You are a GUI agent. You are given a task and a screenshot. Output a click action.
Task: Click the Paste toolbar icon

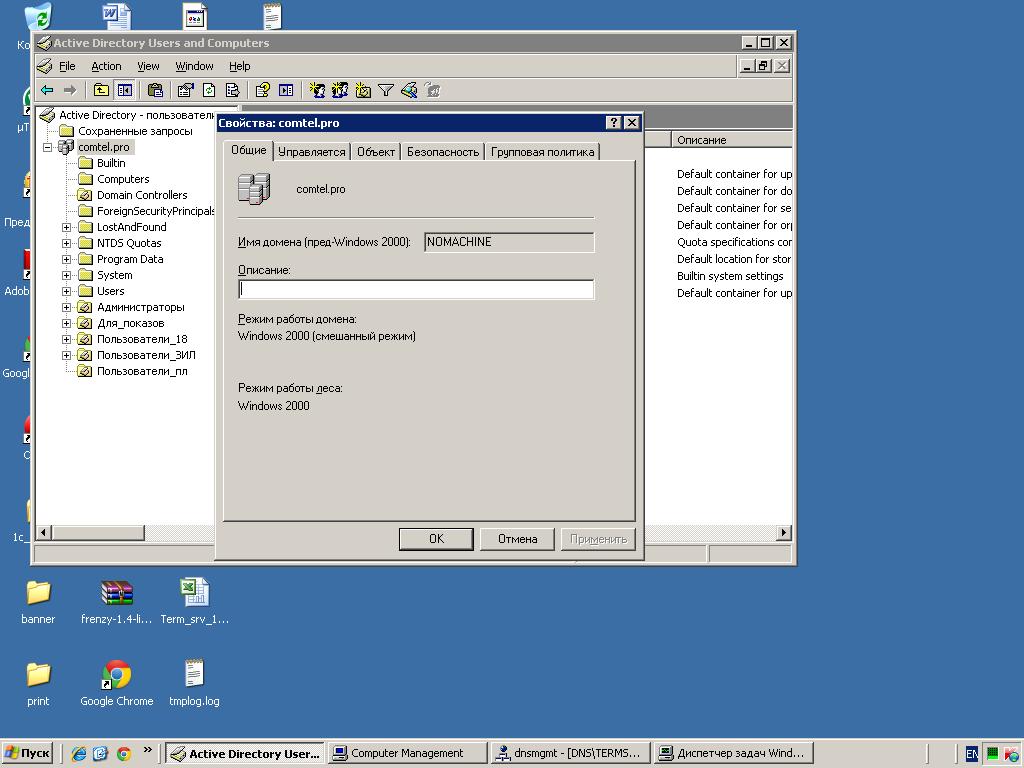pos(155,90)
